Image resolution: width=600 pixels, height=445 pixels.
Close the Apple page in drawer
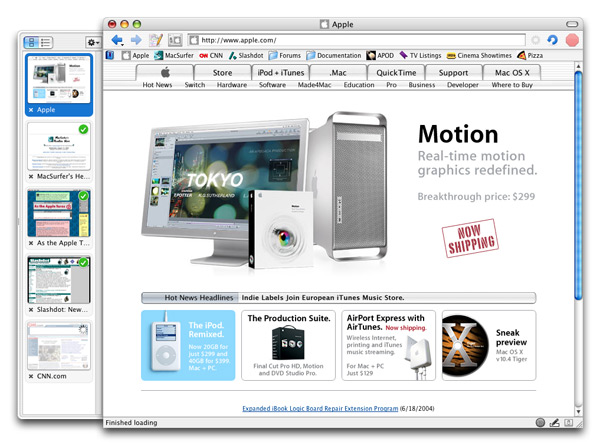pyautogui.click(x=31, y=110)
